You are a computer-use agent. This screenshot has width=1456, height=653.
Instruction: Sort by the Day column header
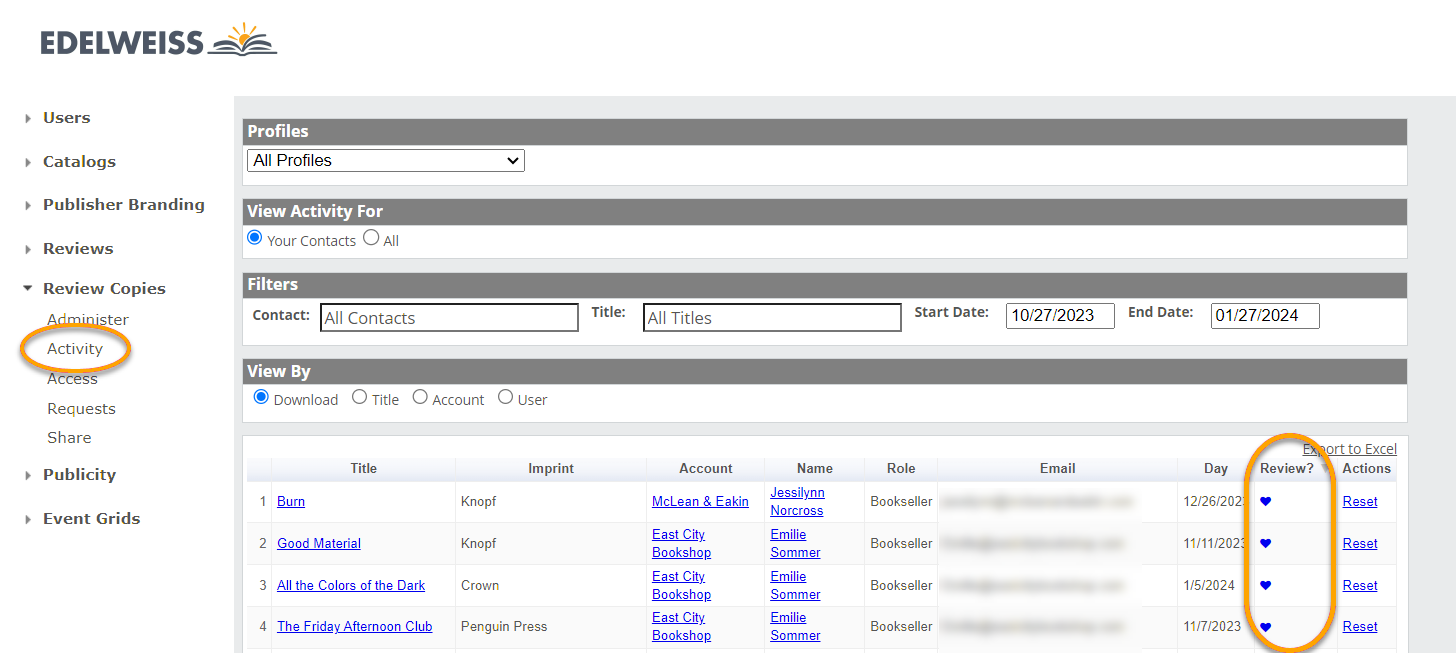[1216, 469]
